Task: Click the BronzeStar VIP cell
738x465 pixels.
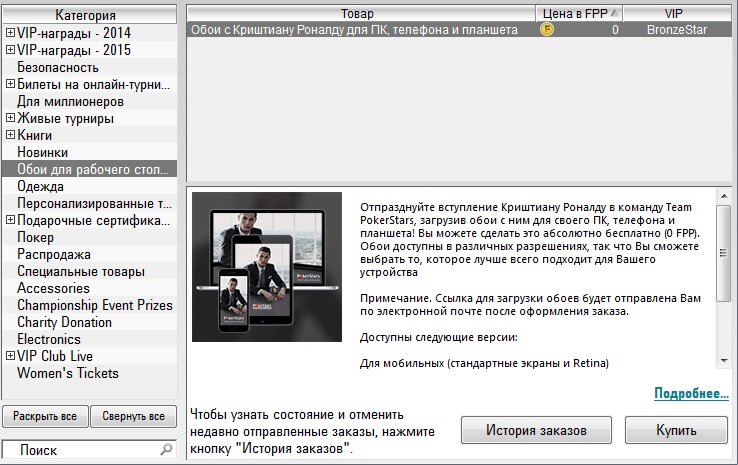Action: point(677,30)
